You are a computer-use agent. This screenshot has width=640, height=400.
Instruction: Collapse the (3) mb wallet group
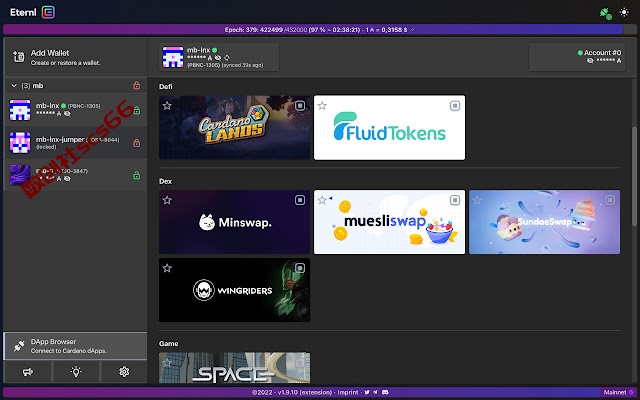tap(14, 86)
